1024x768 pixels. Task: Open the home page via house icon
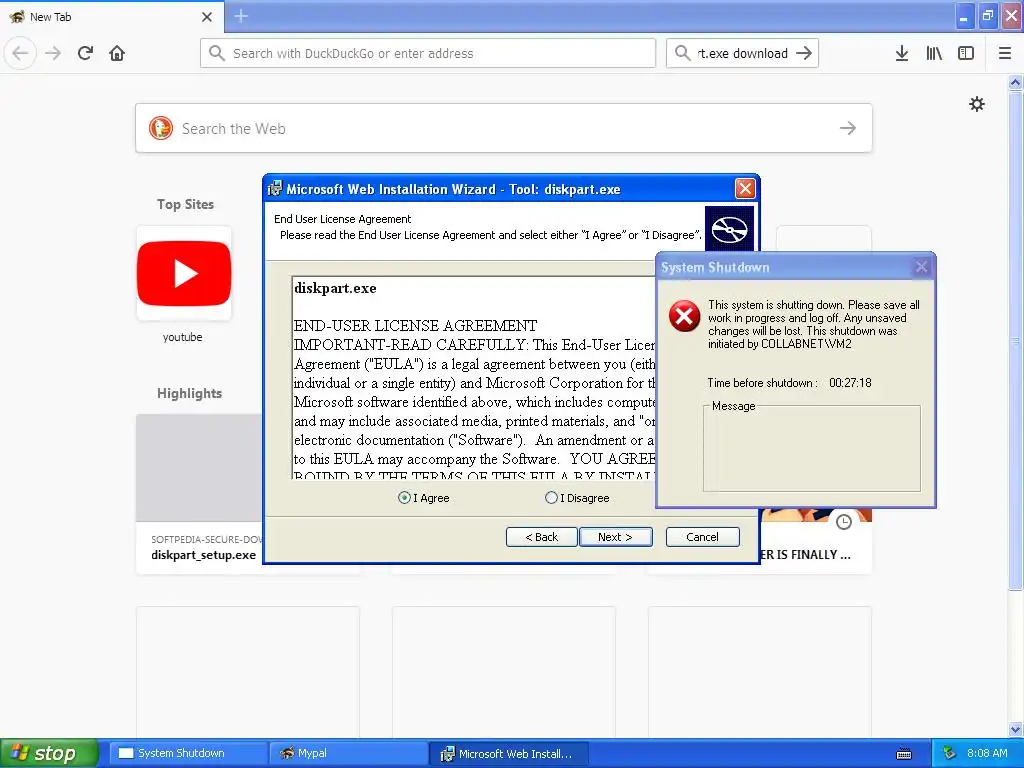[117, 54]
